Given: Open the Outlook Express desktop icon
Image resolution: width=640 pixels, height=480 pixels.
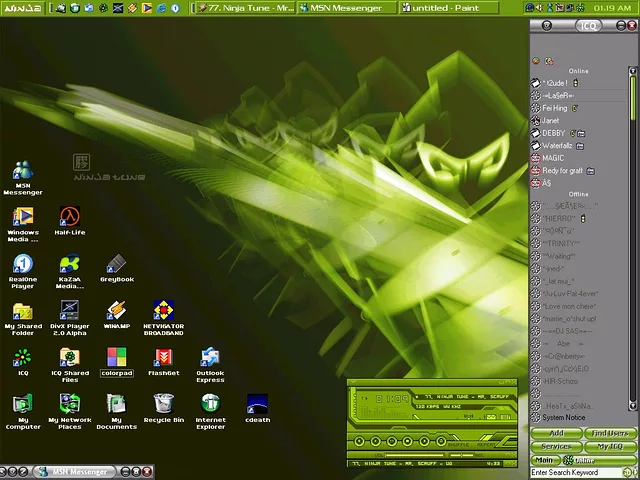Looking at the screenshot, I should pos(210,365).
